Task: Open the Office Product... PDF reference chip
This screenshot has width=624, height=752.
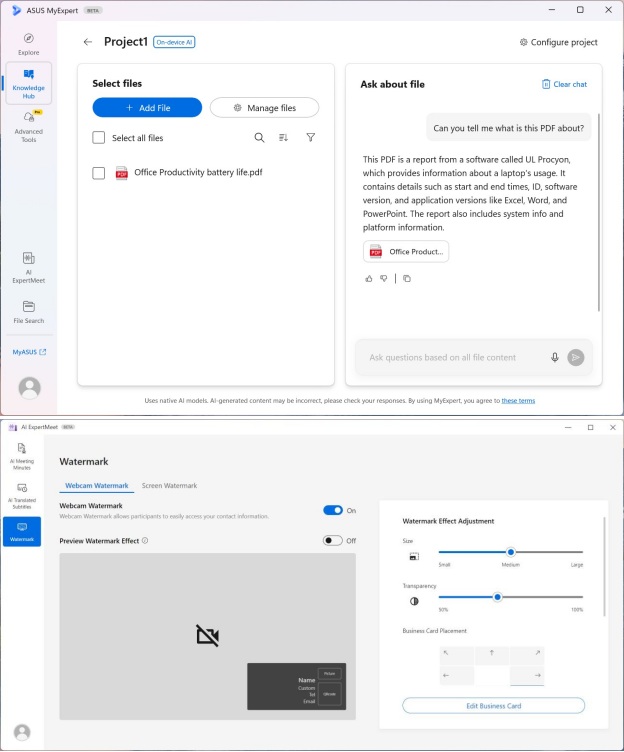Action: tap(406, 252)
